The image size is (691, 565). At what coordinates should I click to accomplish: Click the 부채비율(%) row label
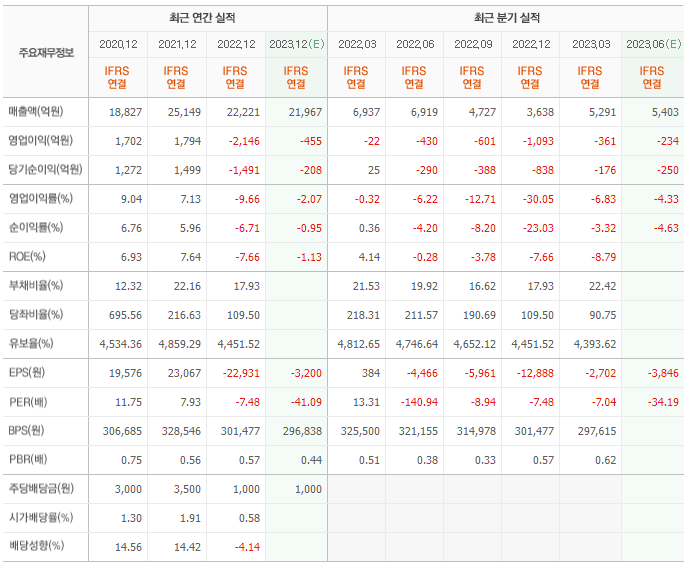36,286
